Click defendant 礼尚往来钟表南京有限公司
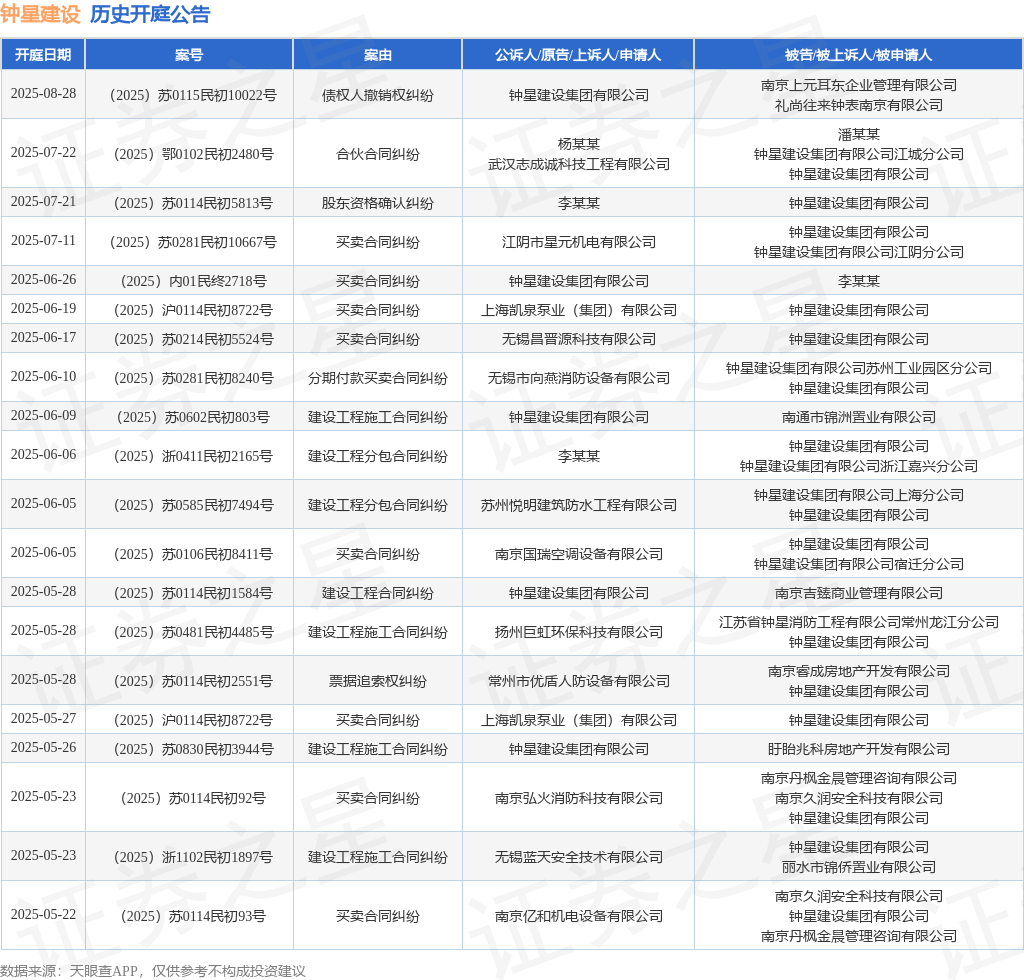 pos(858,105)
